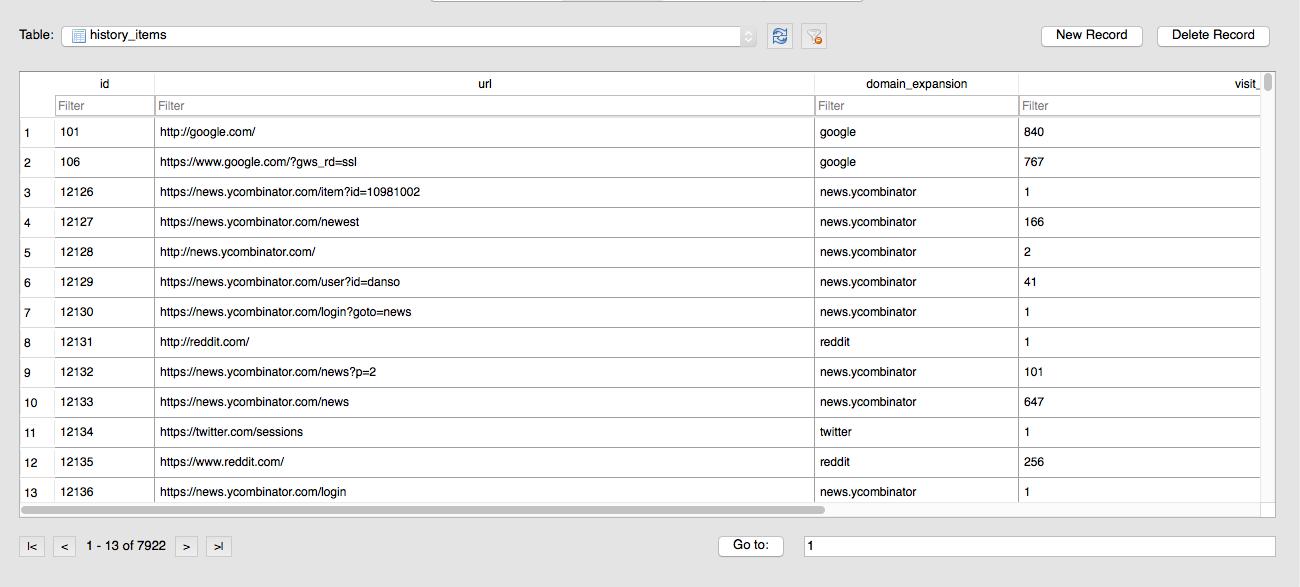Go to the next page of records

pyautogui.click(x=186, y=546)
